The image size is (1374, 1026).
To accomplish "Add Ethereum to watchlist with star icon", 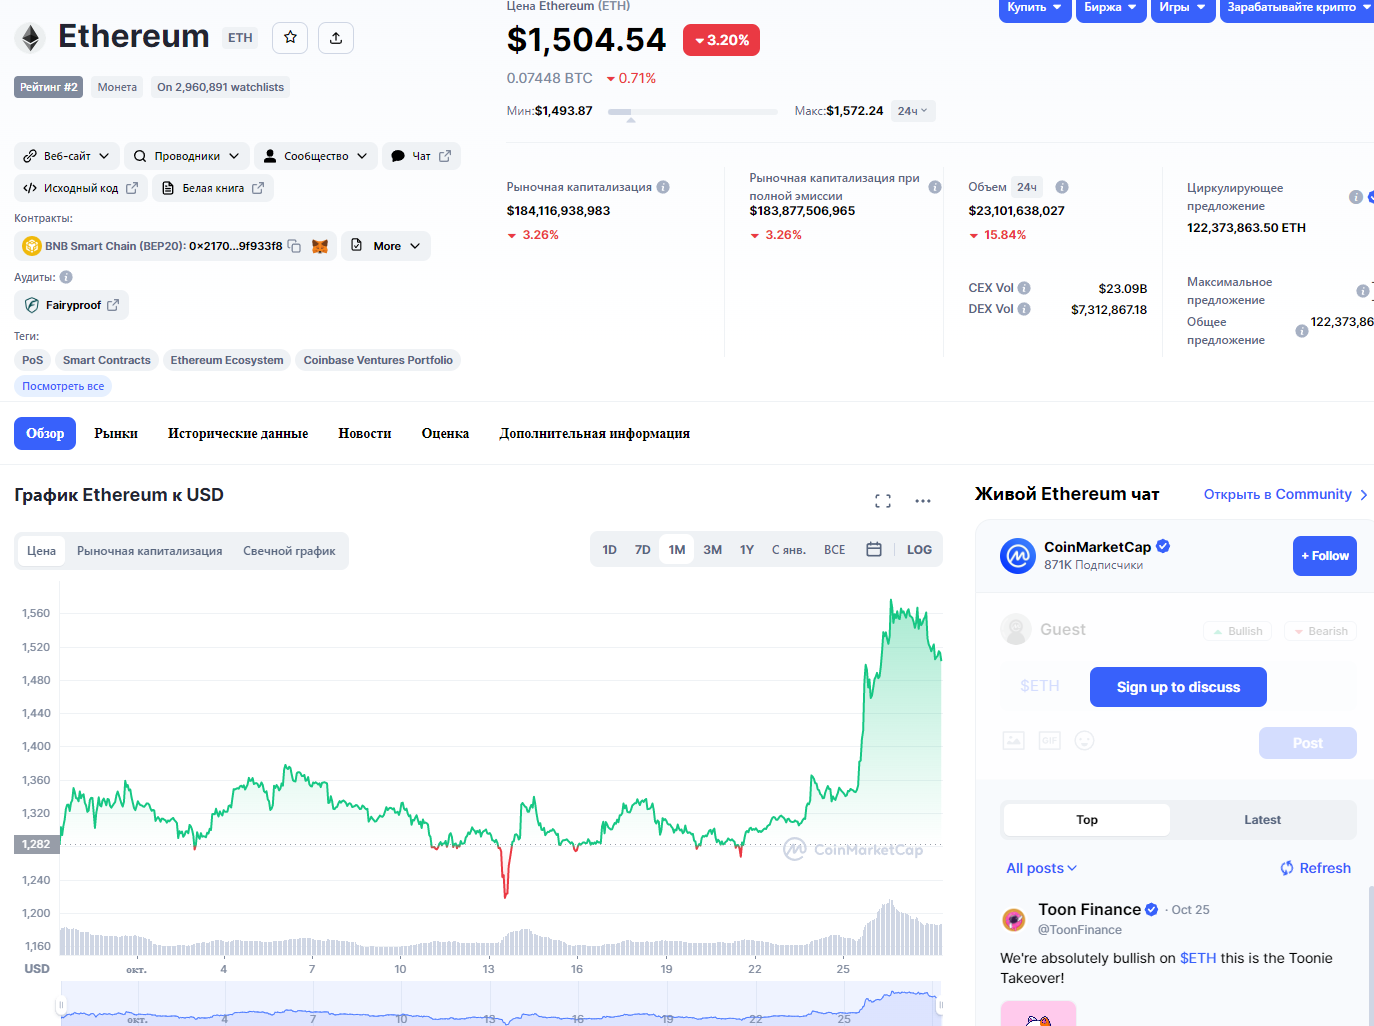I will pos(290,38).
